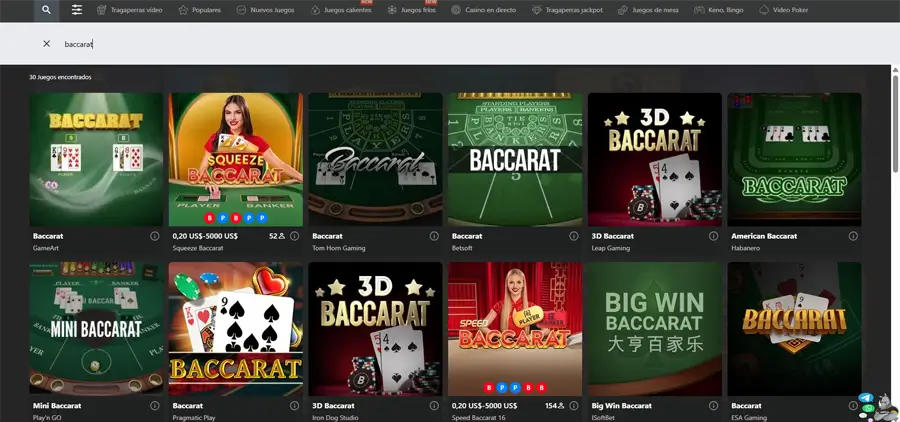
Task: Switch to Nuevos Juegos category
Action: (265, 10)
